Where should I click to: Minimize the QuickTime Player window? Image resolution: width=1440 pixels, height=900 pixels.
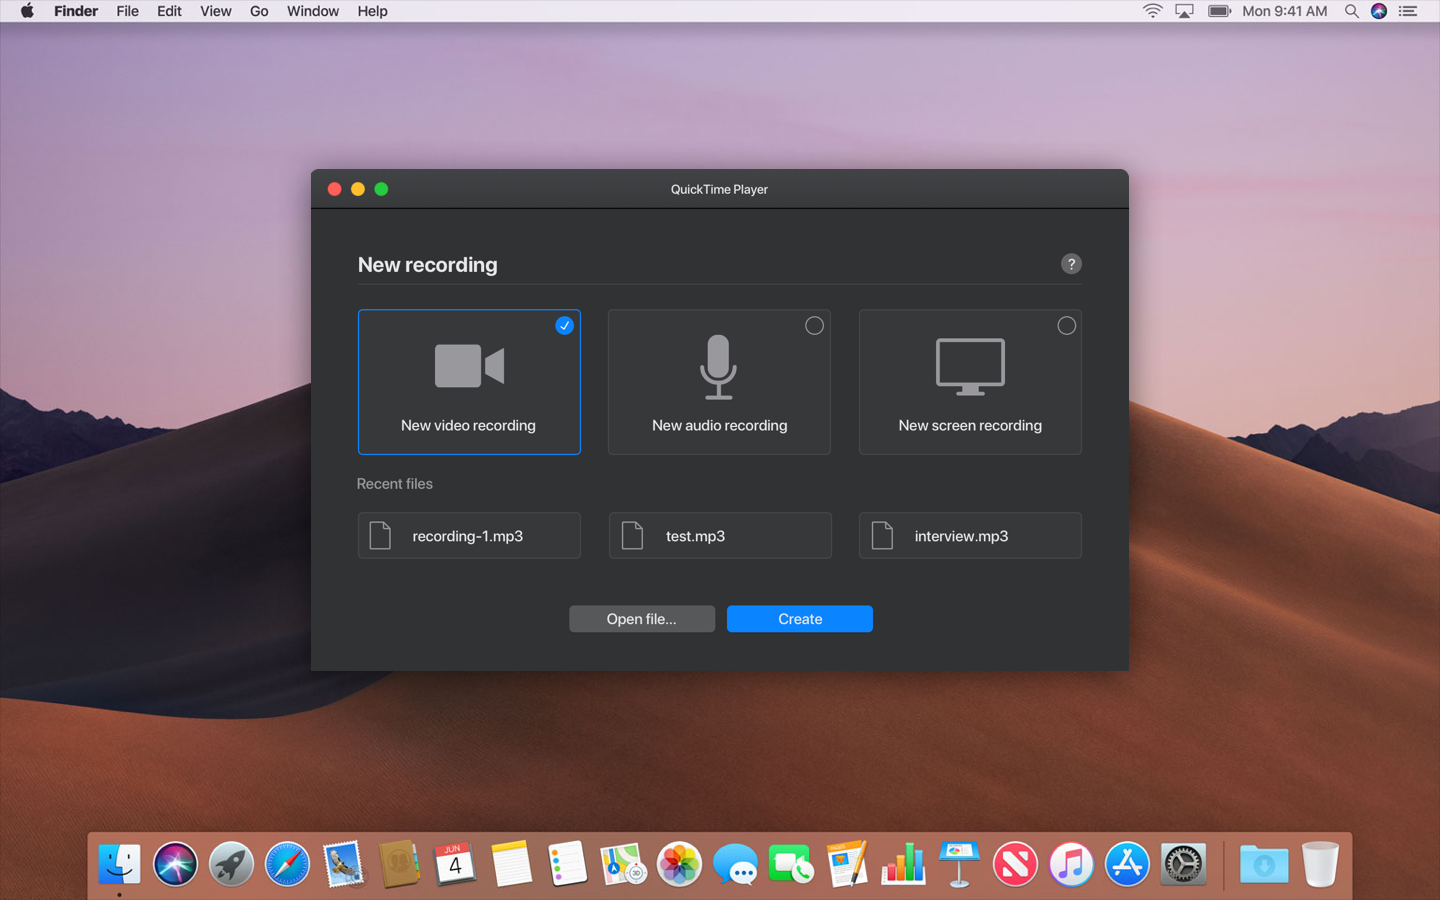pyautogui.click(x=358, y=189)
